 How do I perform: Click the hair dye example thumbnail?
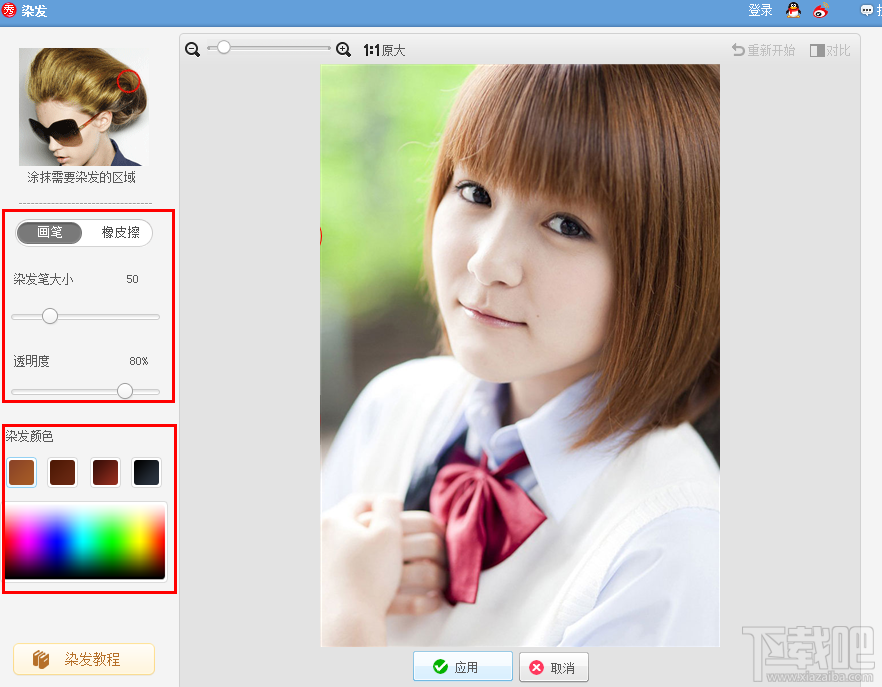tap(84, 106)
